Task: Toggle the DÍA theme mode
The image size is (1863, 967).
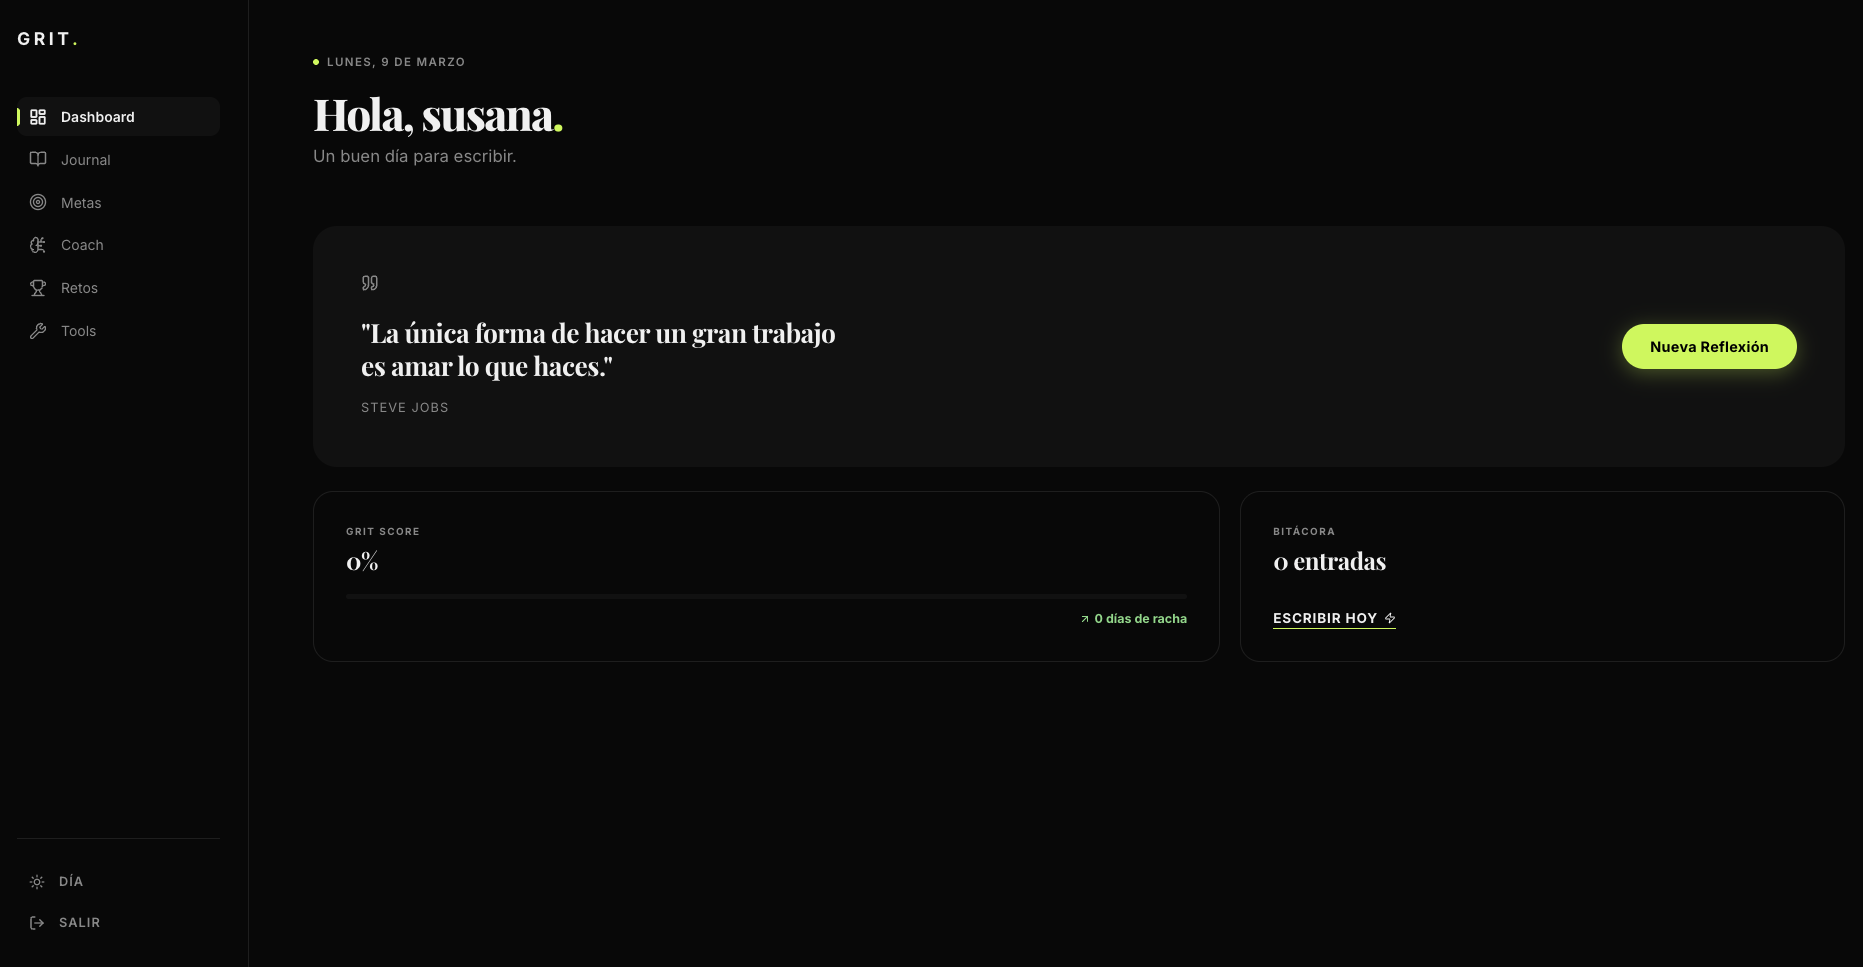Action: pyautogui.click(x=70, y=881)
